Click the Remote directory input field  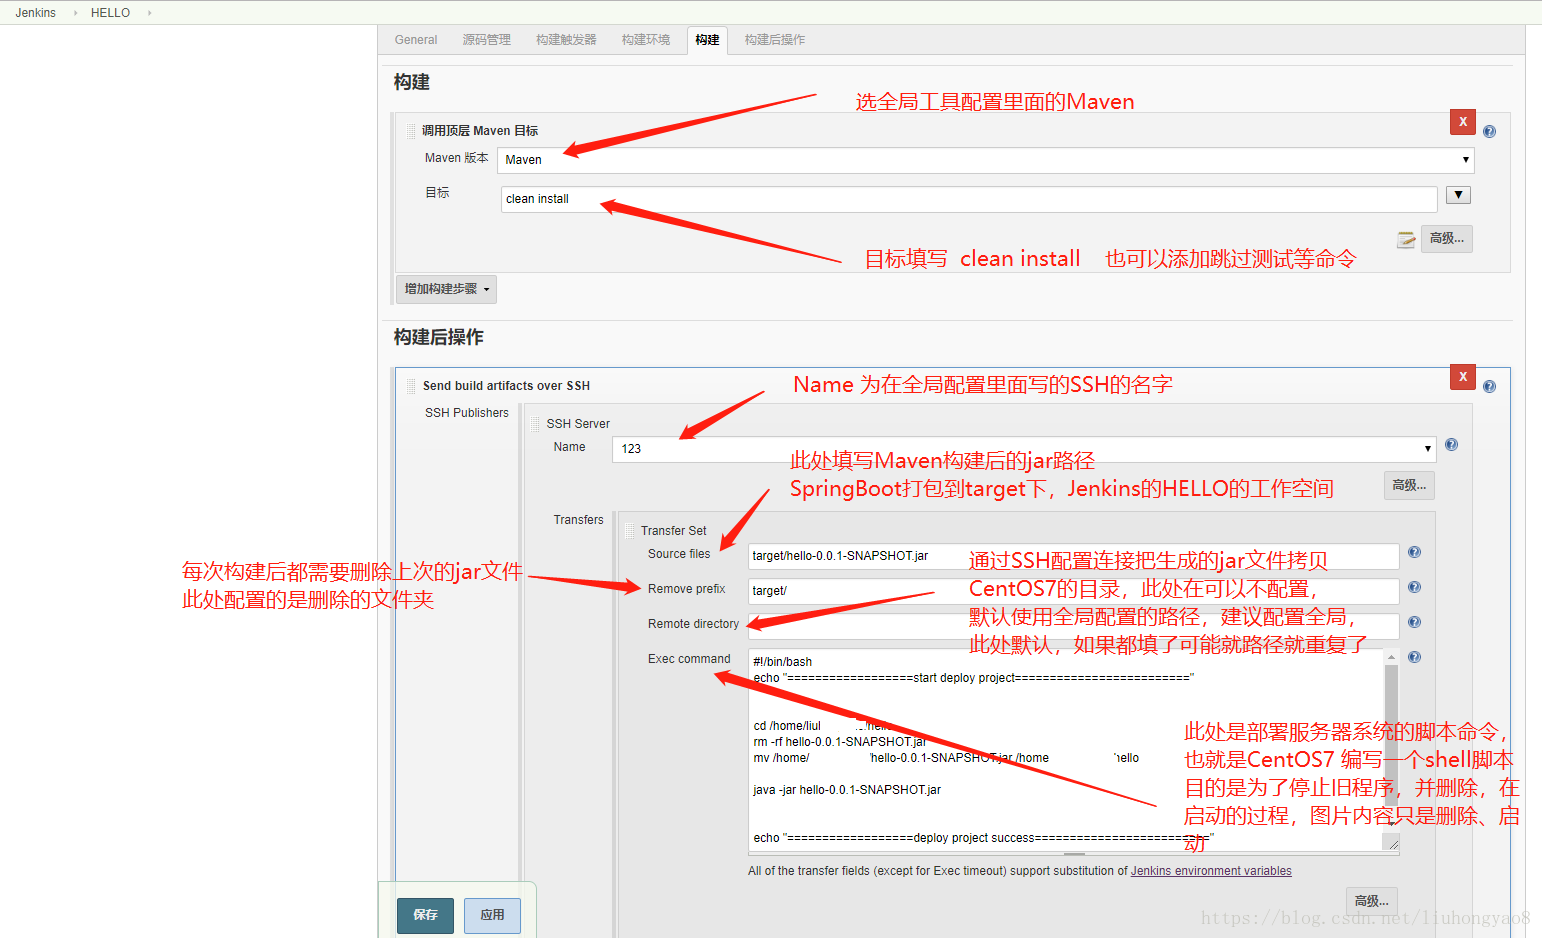coord(1074,626)
